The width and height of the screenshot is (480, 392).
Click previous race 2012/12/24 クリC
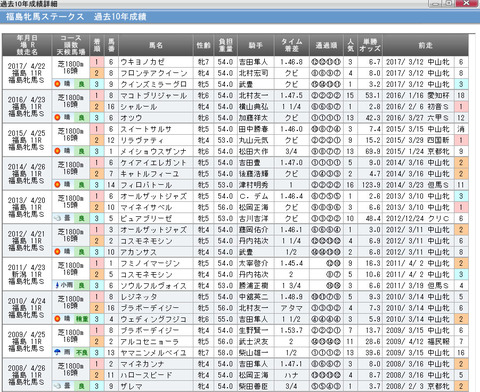tap(418, 219)
